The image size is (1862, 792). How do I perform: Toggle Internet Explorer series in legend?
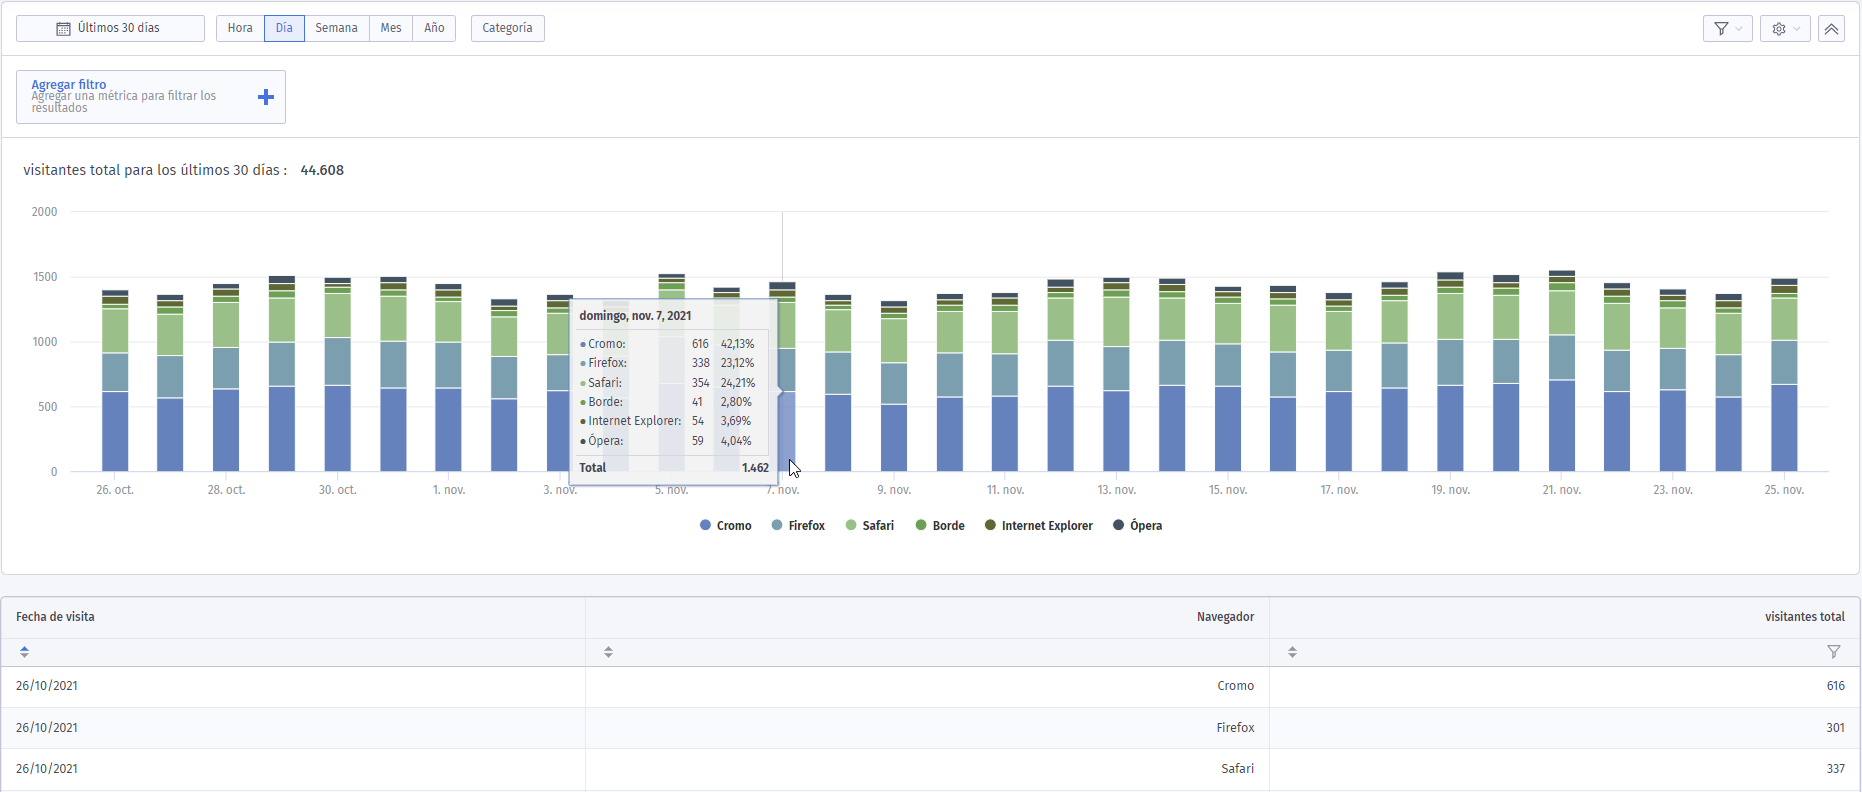[1039, 526]
